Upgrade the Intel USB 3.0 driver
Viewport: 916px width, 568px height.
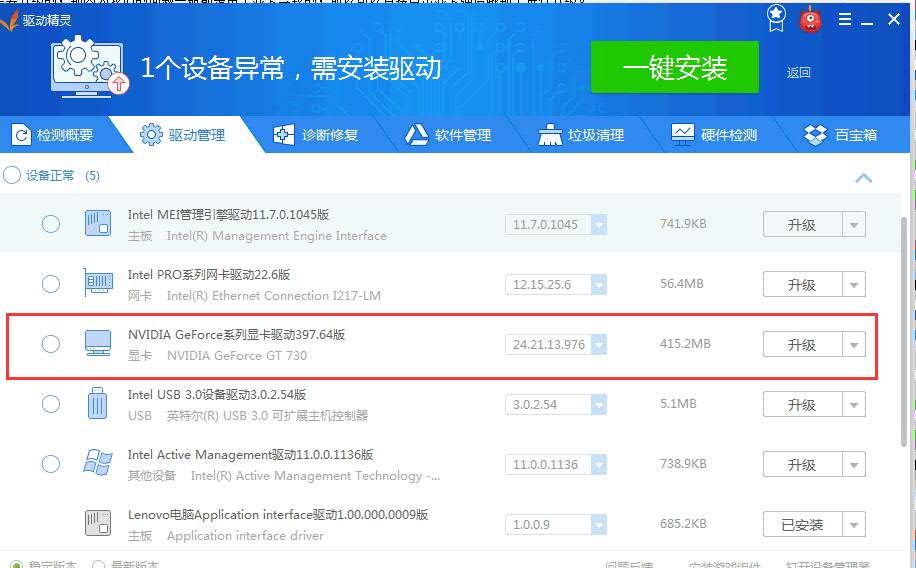coord(803,404)
